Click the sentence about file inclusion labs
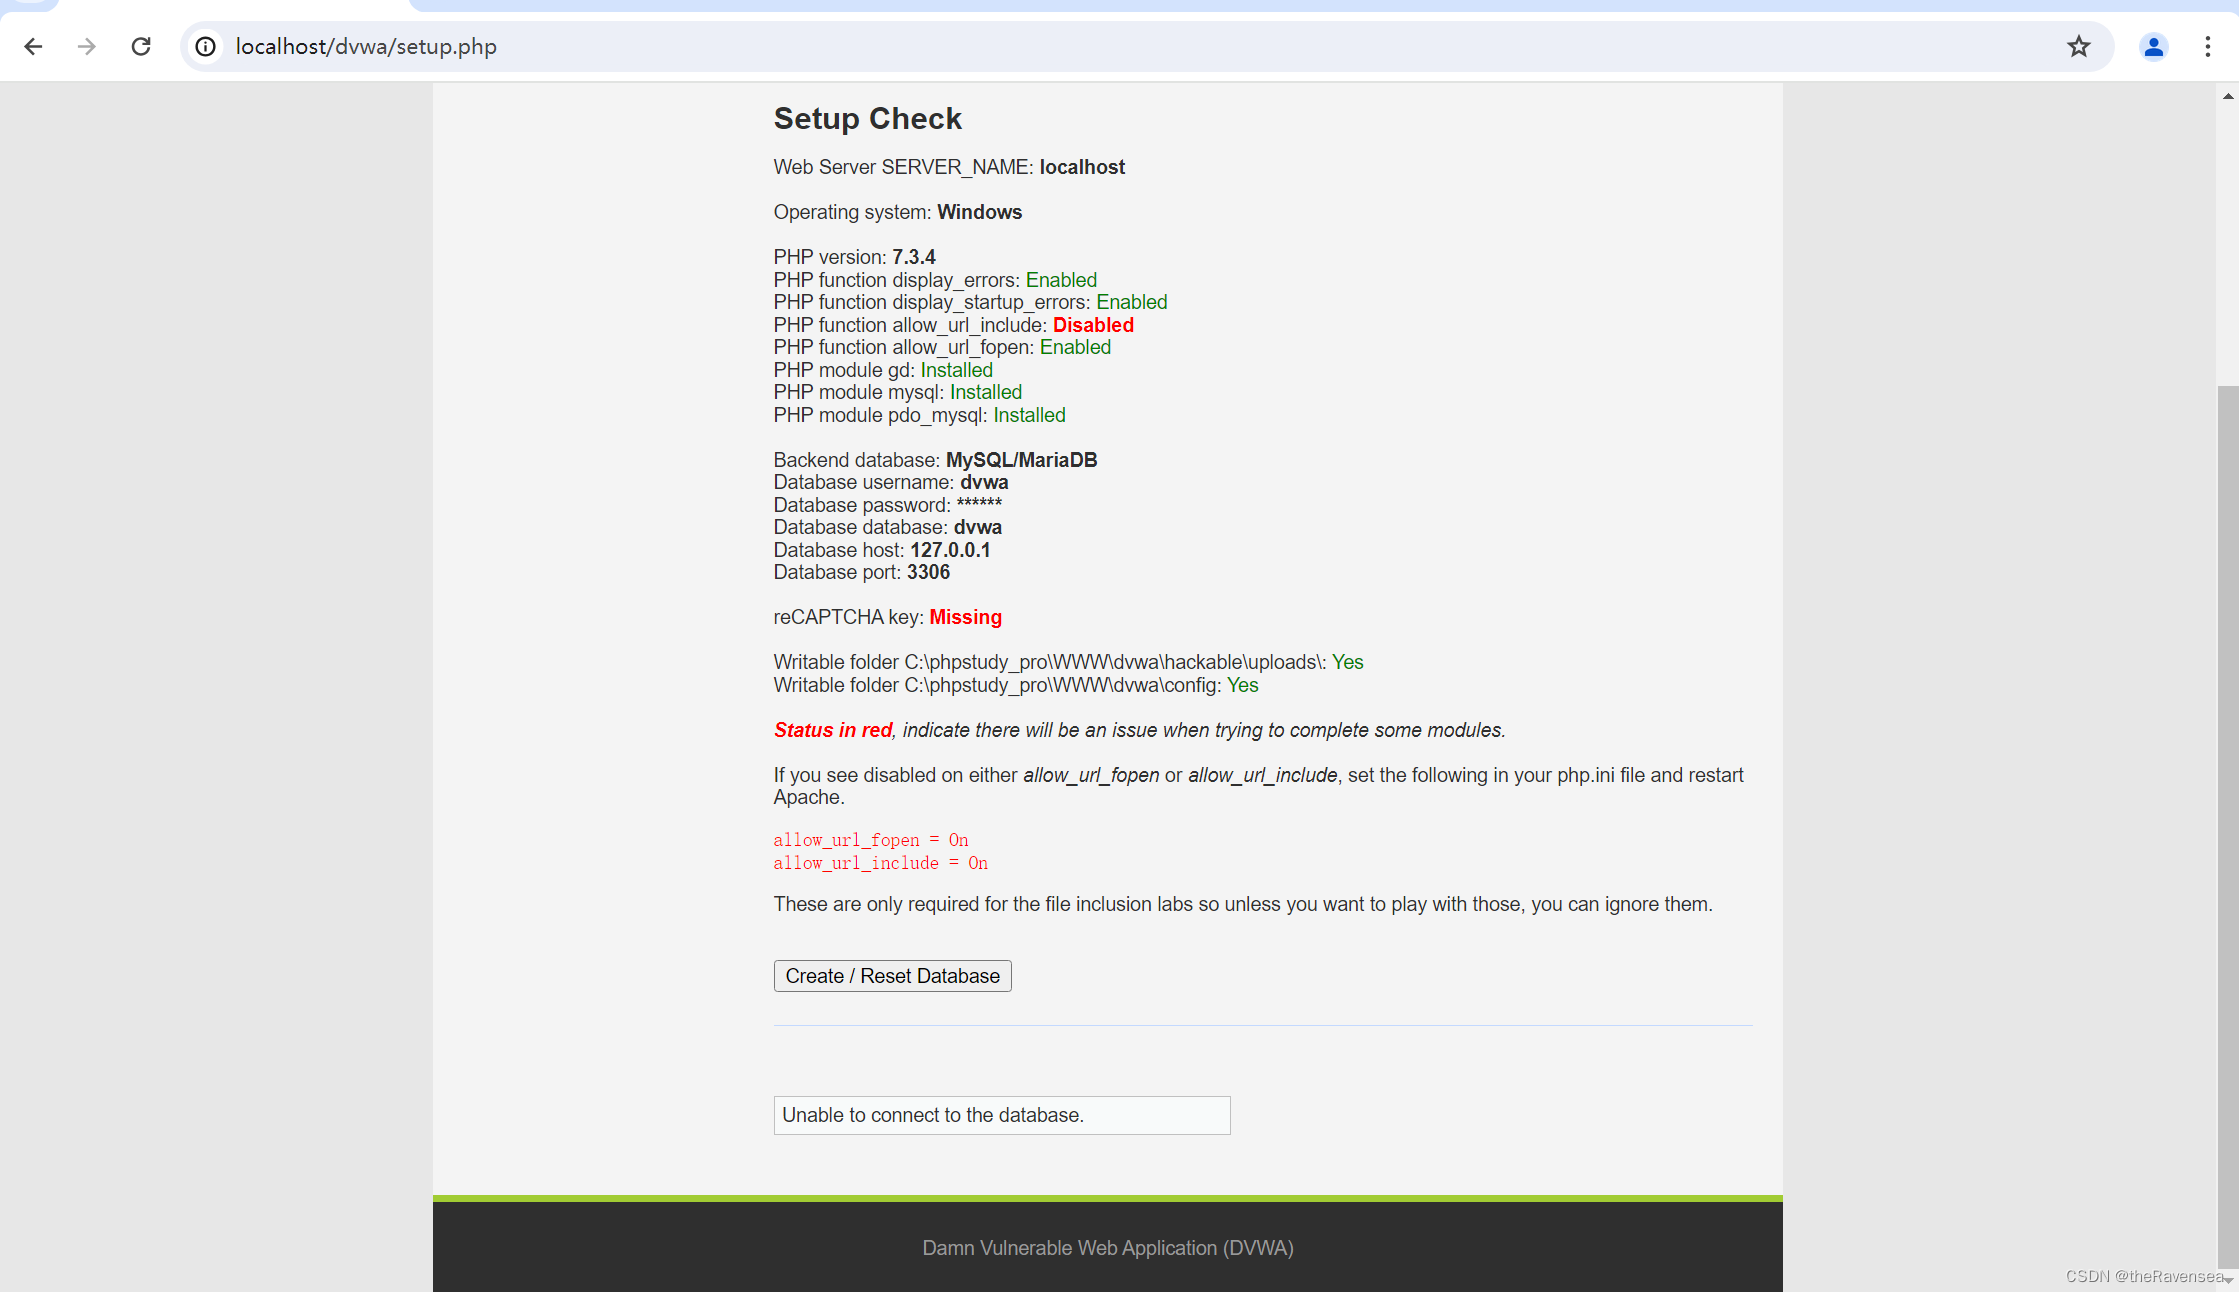Image resolution: width=2239 pixels, height=1292 pixels. point(1243,904)
